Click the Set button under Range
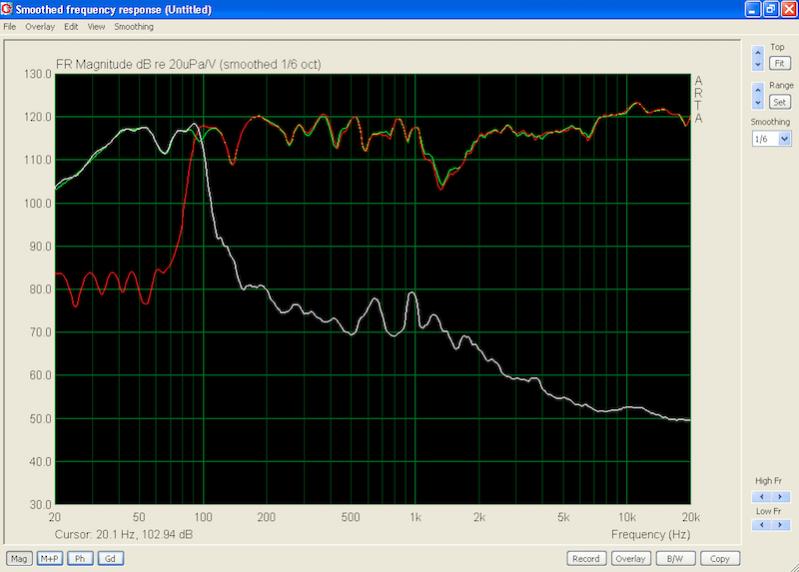The image size is (799, 572). [x=780, y=102]
